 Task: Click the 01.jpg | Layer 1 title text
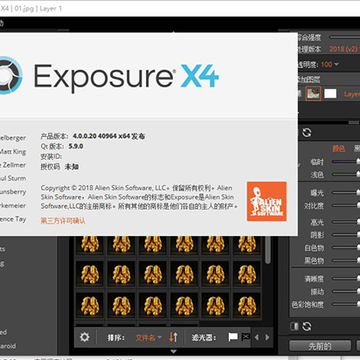38,9
